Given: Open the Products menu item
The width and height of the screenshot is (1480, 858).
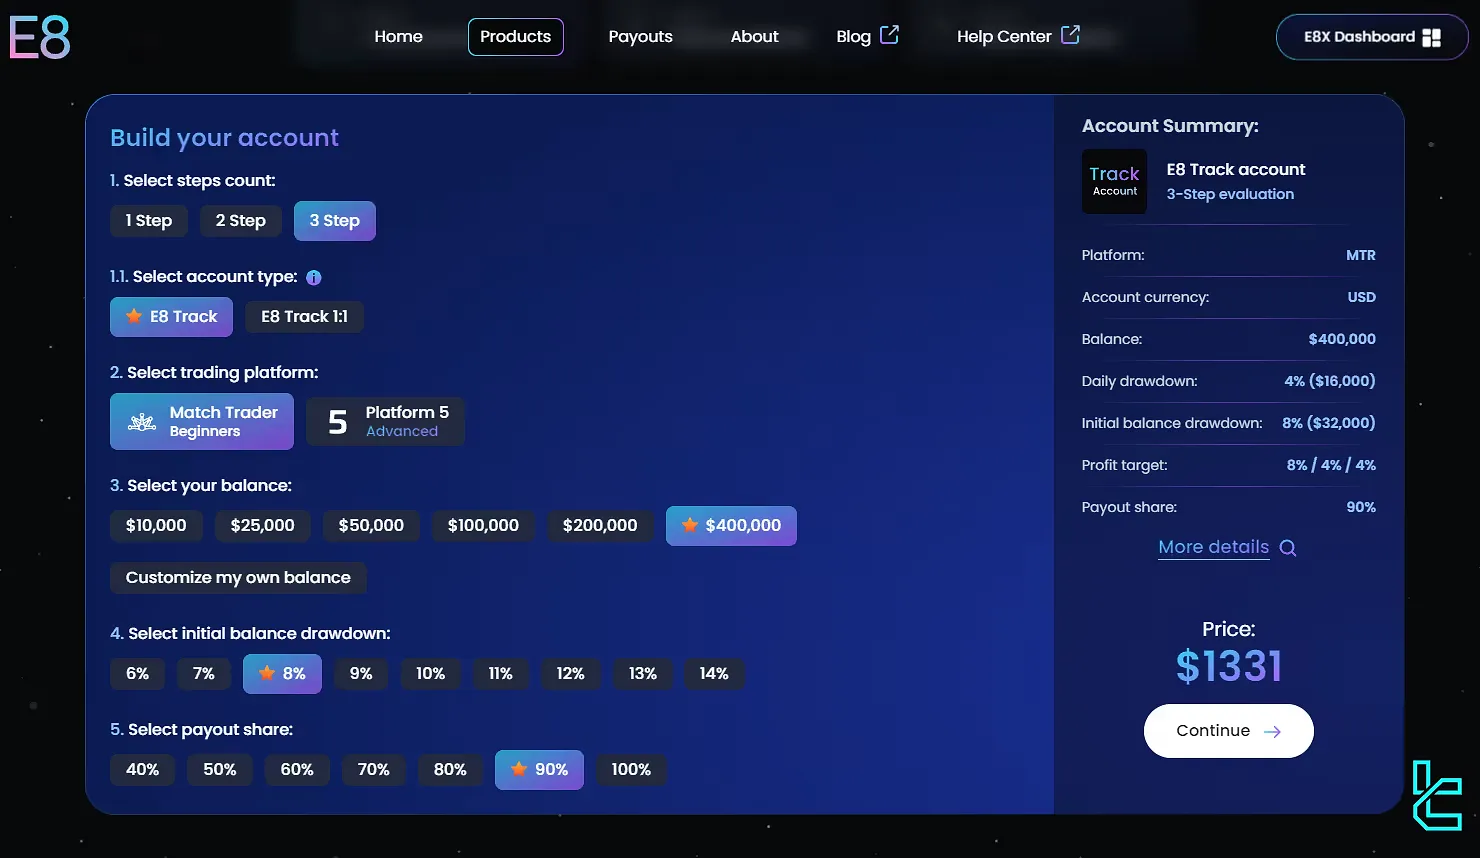Looking at the screenshot, I should tap(516, 37).
